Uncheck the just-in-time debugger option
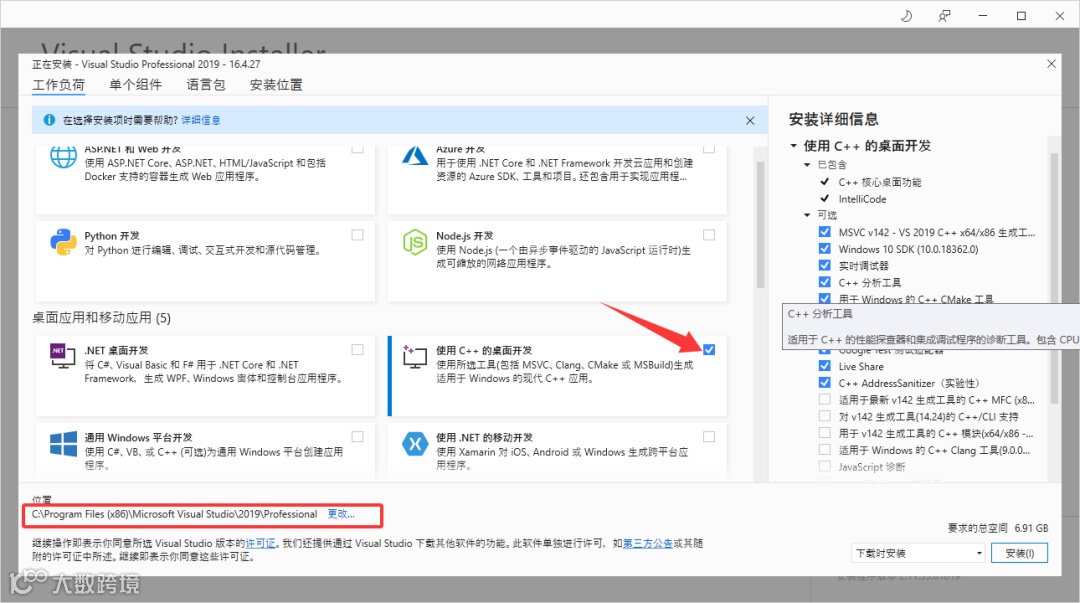The height and width of the screenshot is (603, 1080). (824, 265)
